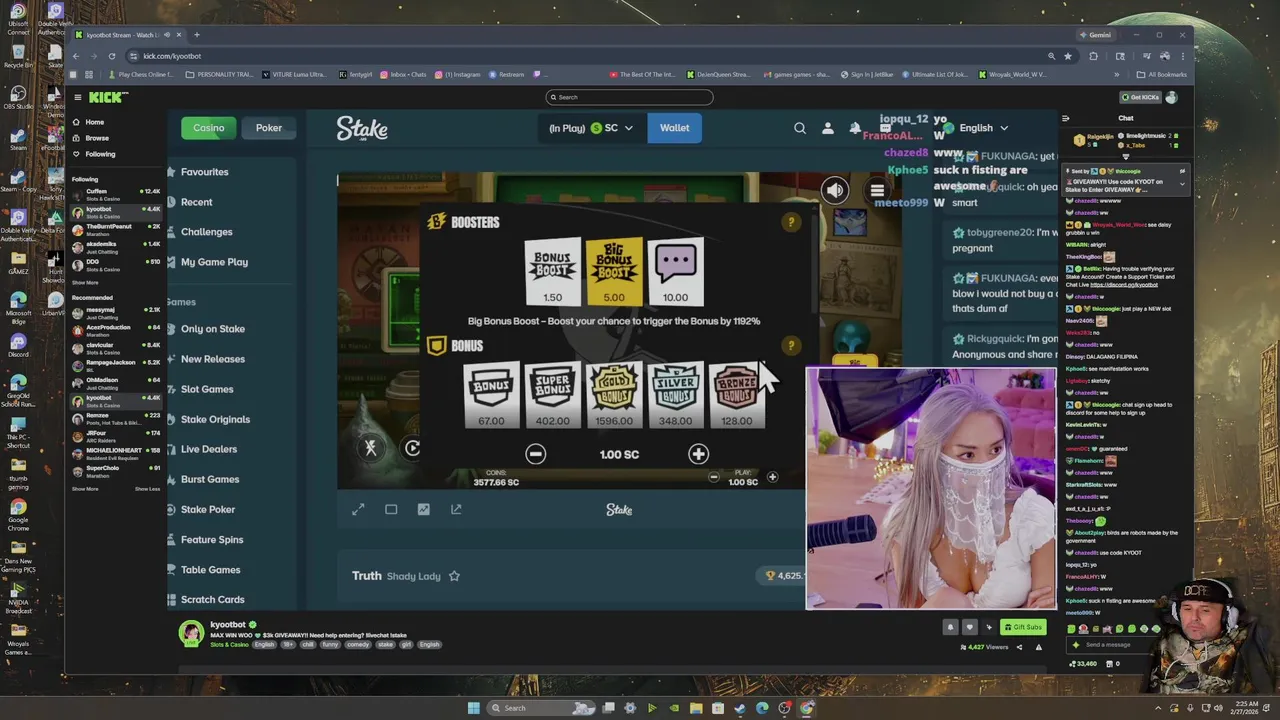Buy the Gold Bonus for 1596.00
This screenshot has height=720, width=1280.
coord(614,395)
